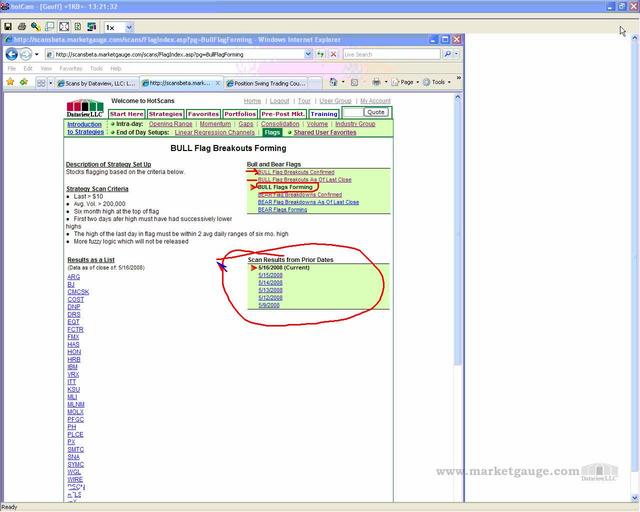
Task: Open the Start Here tab
Action: click(127, 114)
